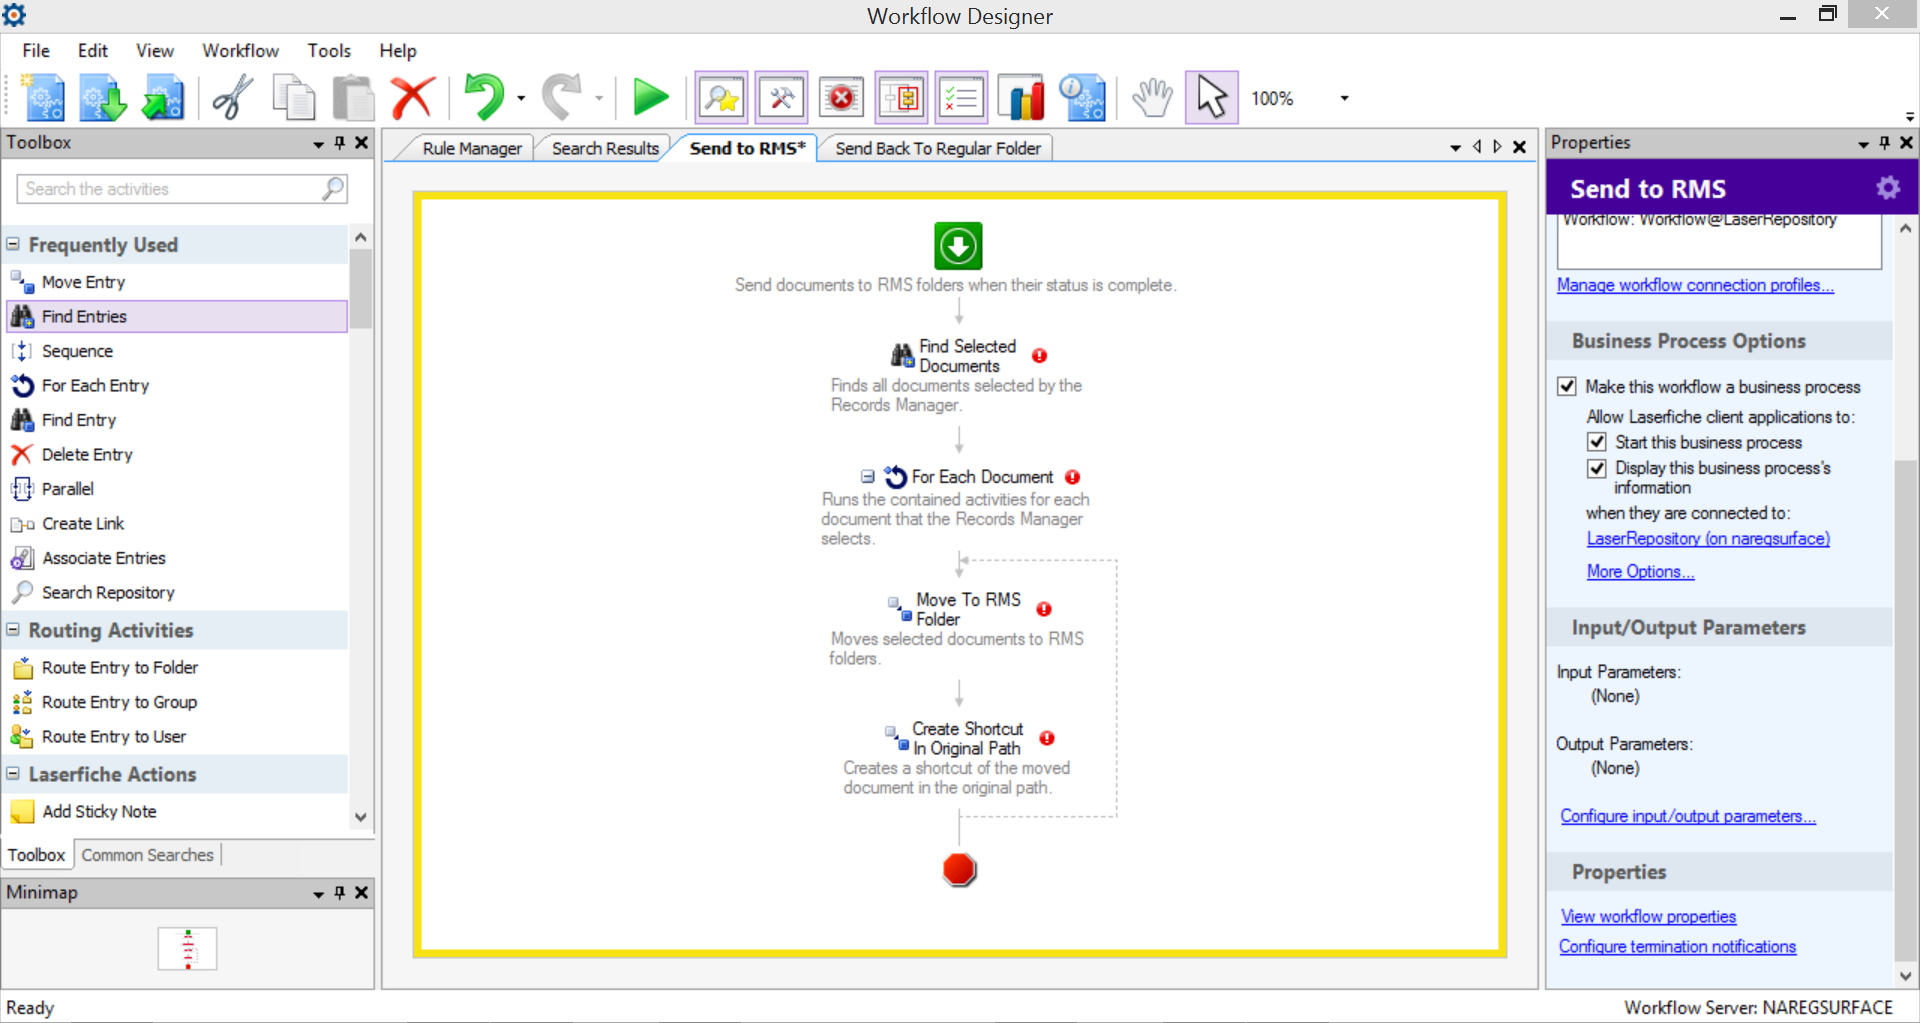Toggle Make this workflow a business process

click(1567, 387)
